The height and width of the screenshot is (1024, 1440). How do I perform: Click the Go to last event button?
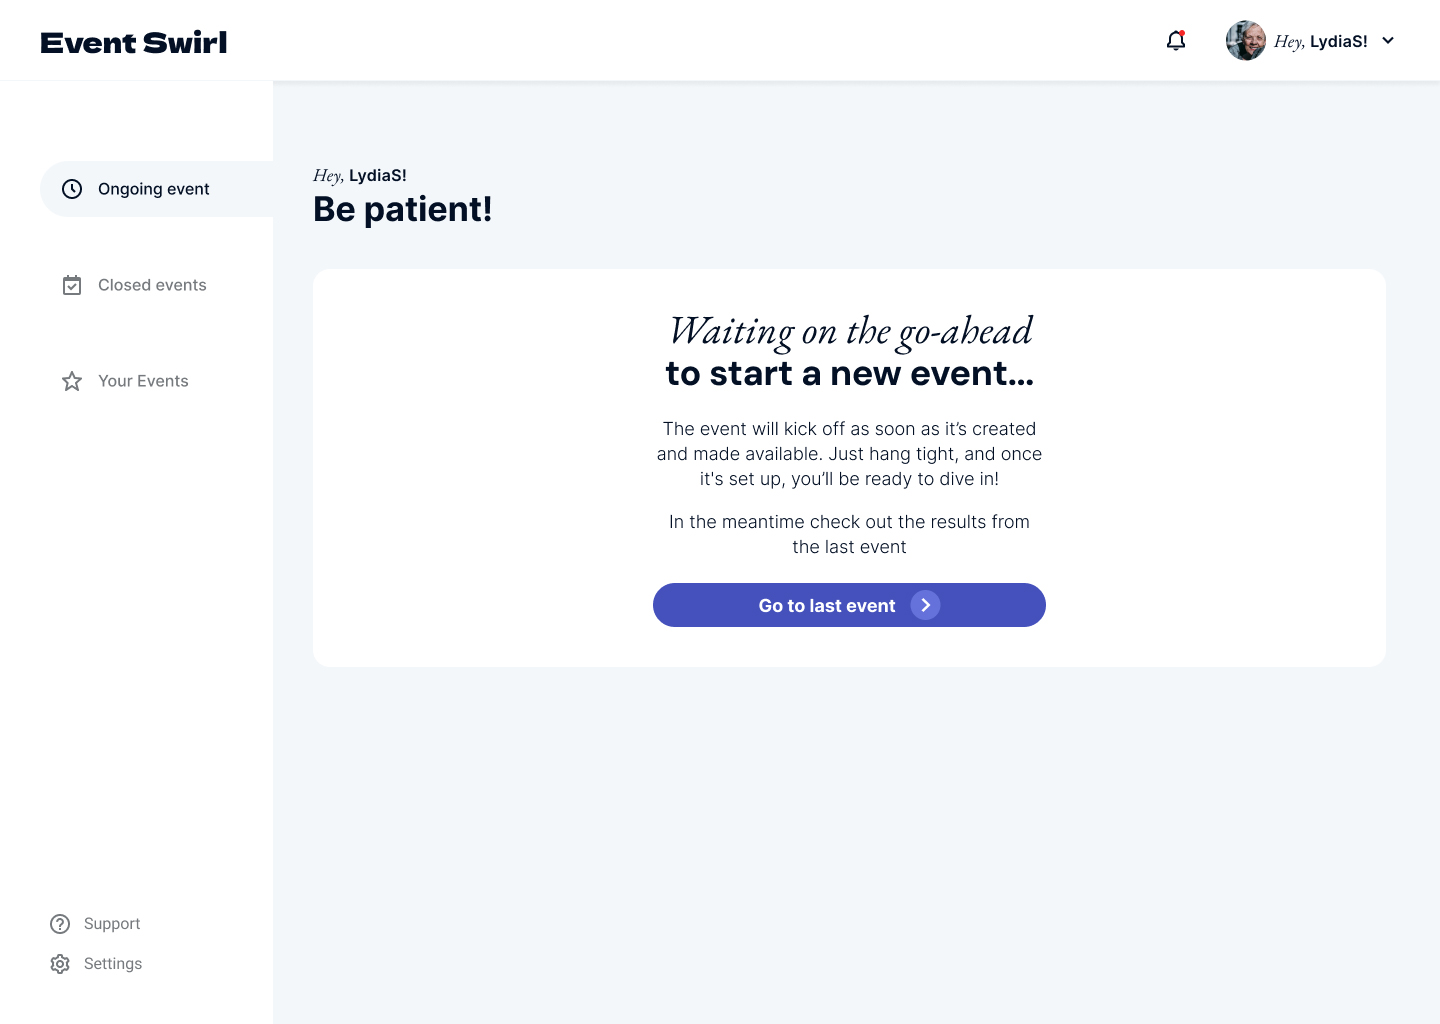[x=849, y=605]
